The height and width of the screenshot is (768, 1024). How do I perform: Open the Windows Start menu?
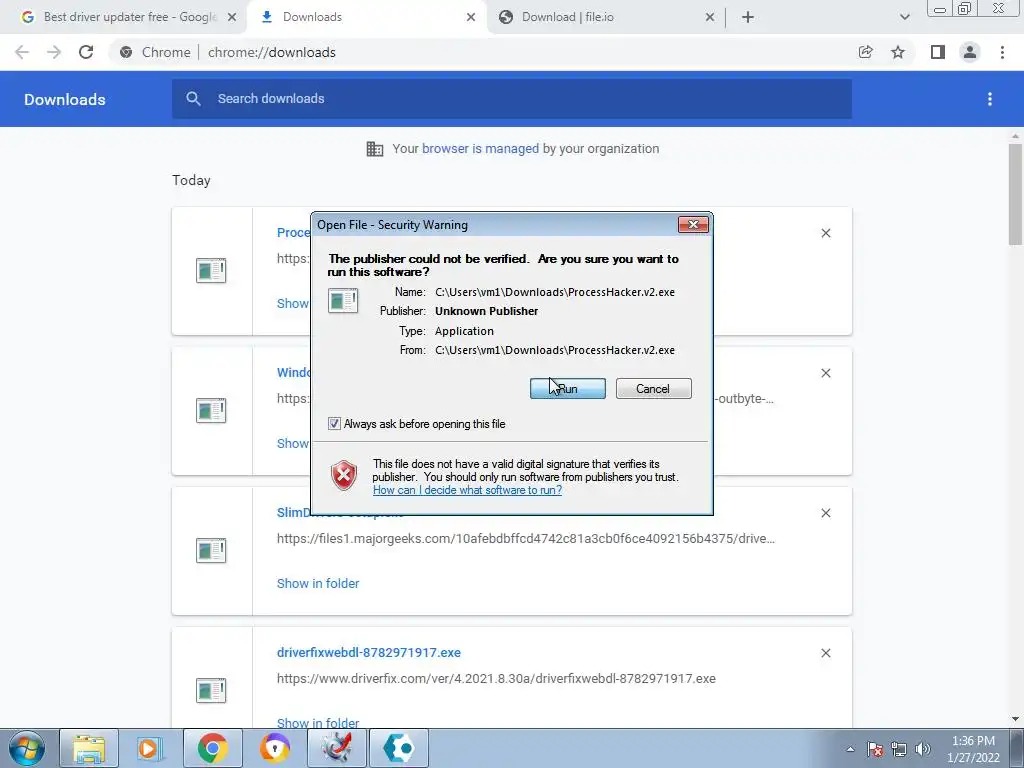(27, 748)
